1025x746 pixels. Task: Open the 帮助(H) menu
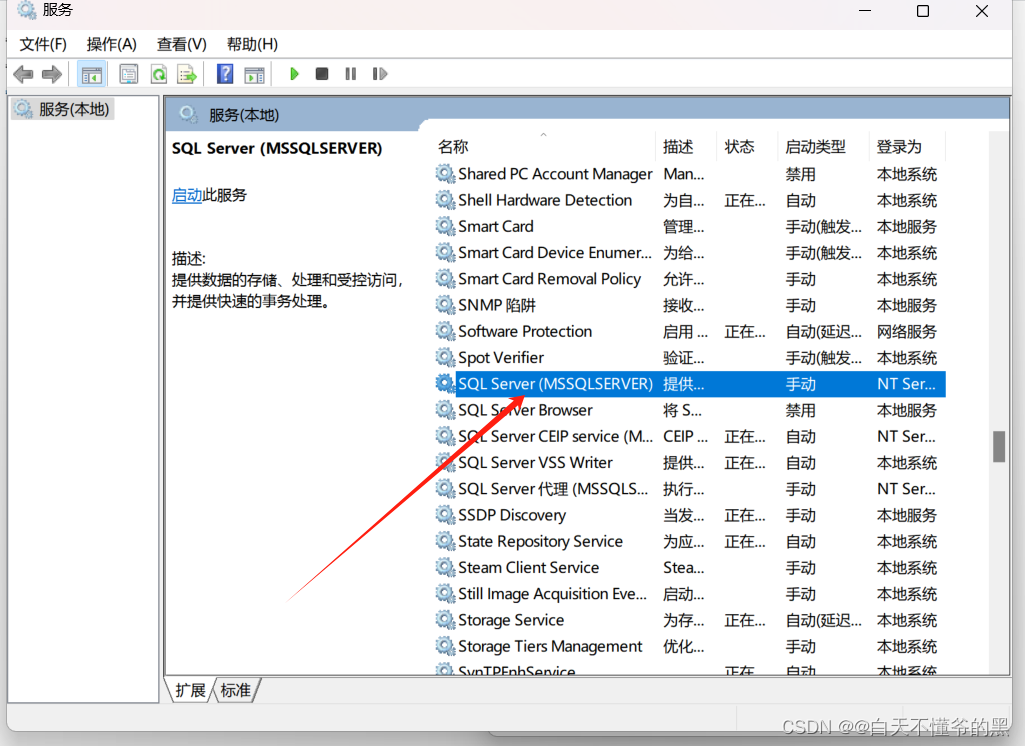(252, 44)
